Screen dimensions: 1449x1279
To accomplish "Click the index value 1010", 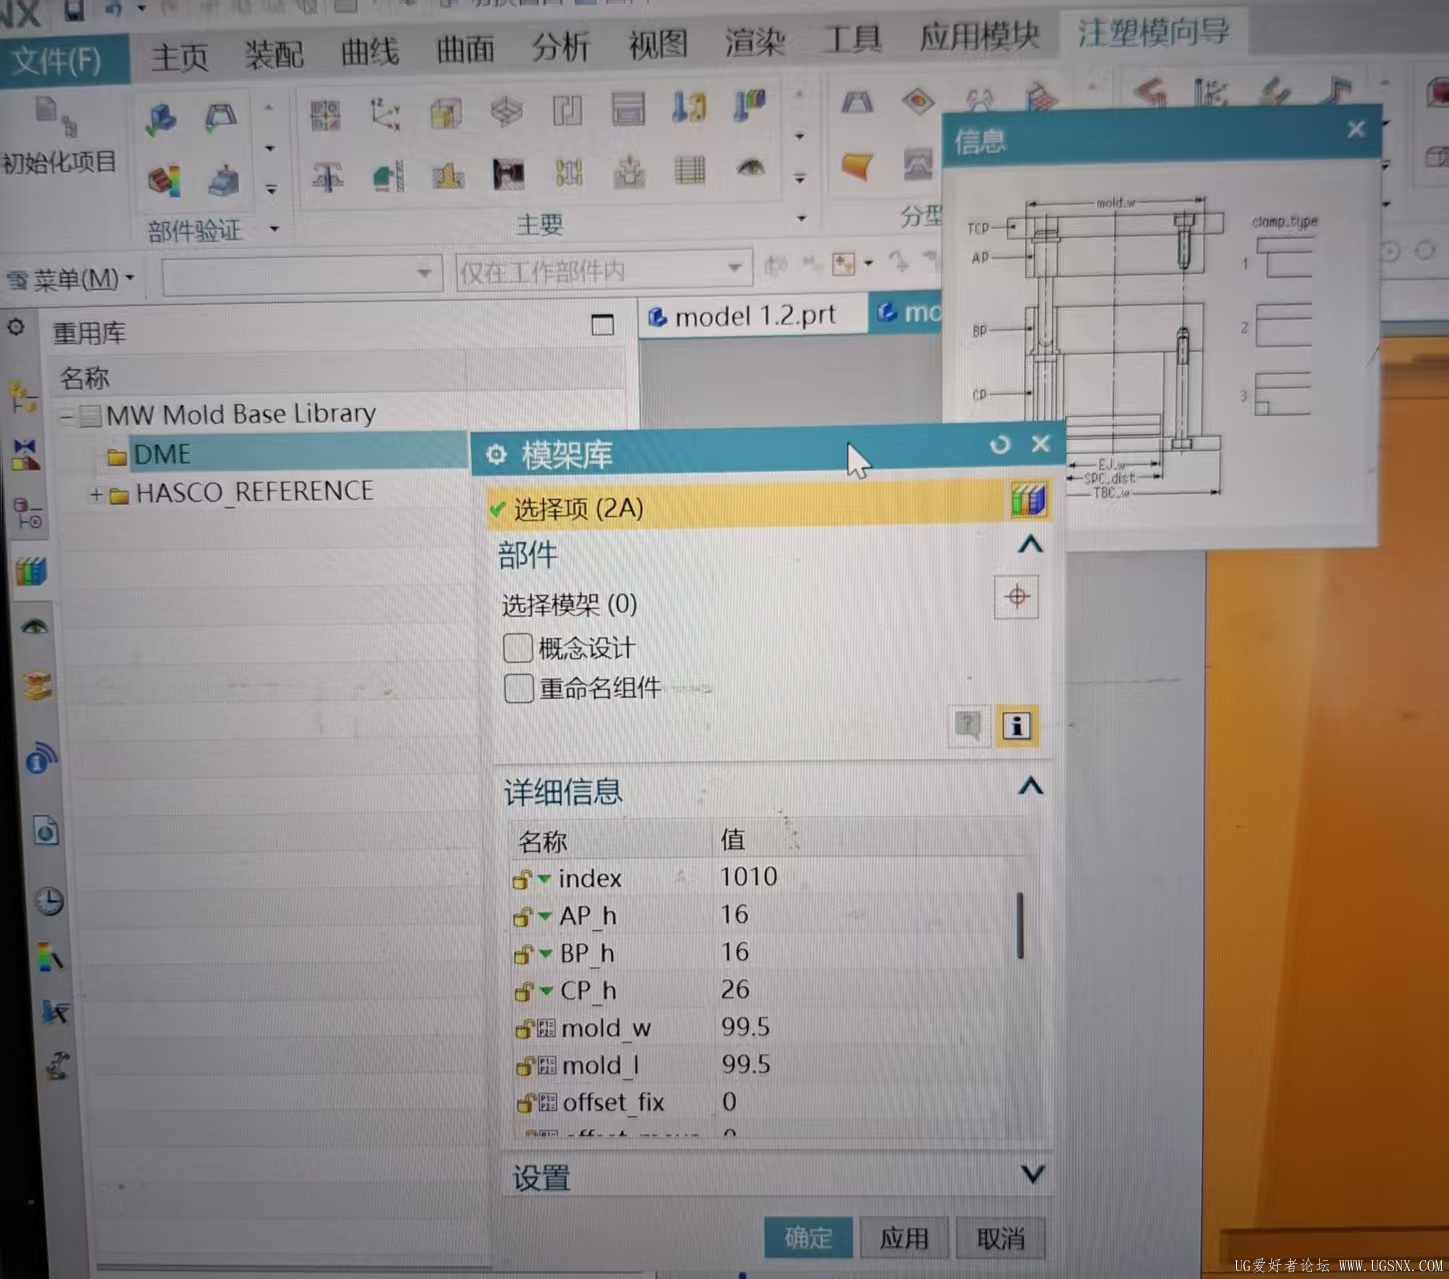I will 748,876.
